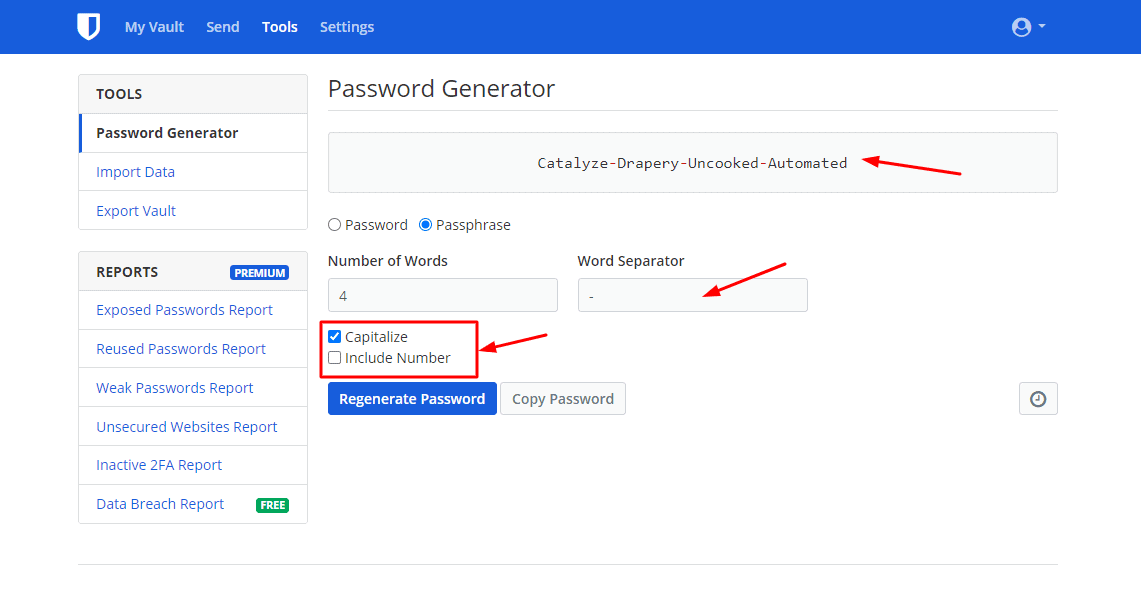Open the Send page
1141x607 pixels.
tap(222, 27)
